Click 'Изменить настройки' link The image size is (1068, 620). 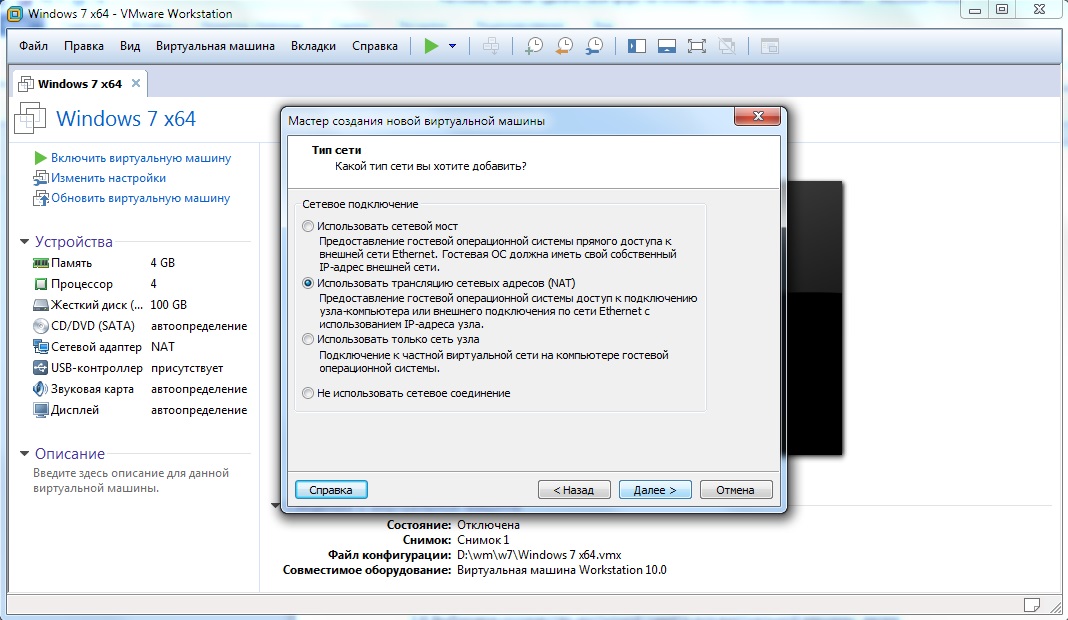[108, 178]
